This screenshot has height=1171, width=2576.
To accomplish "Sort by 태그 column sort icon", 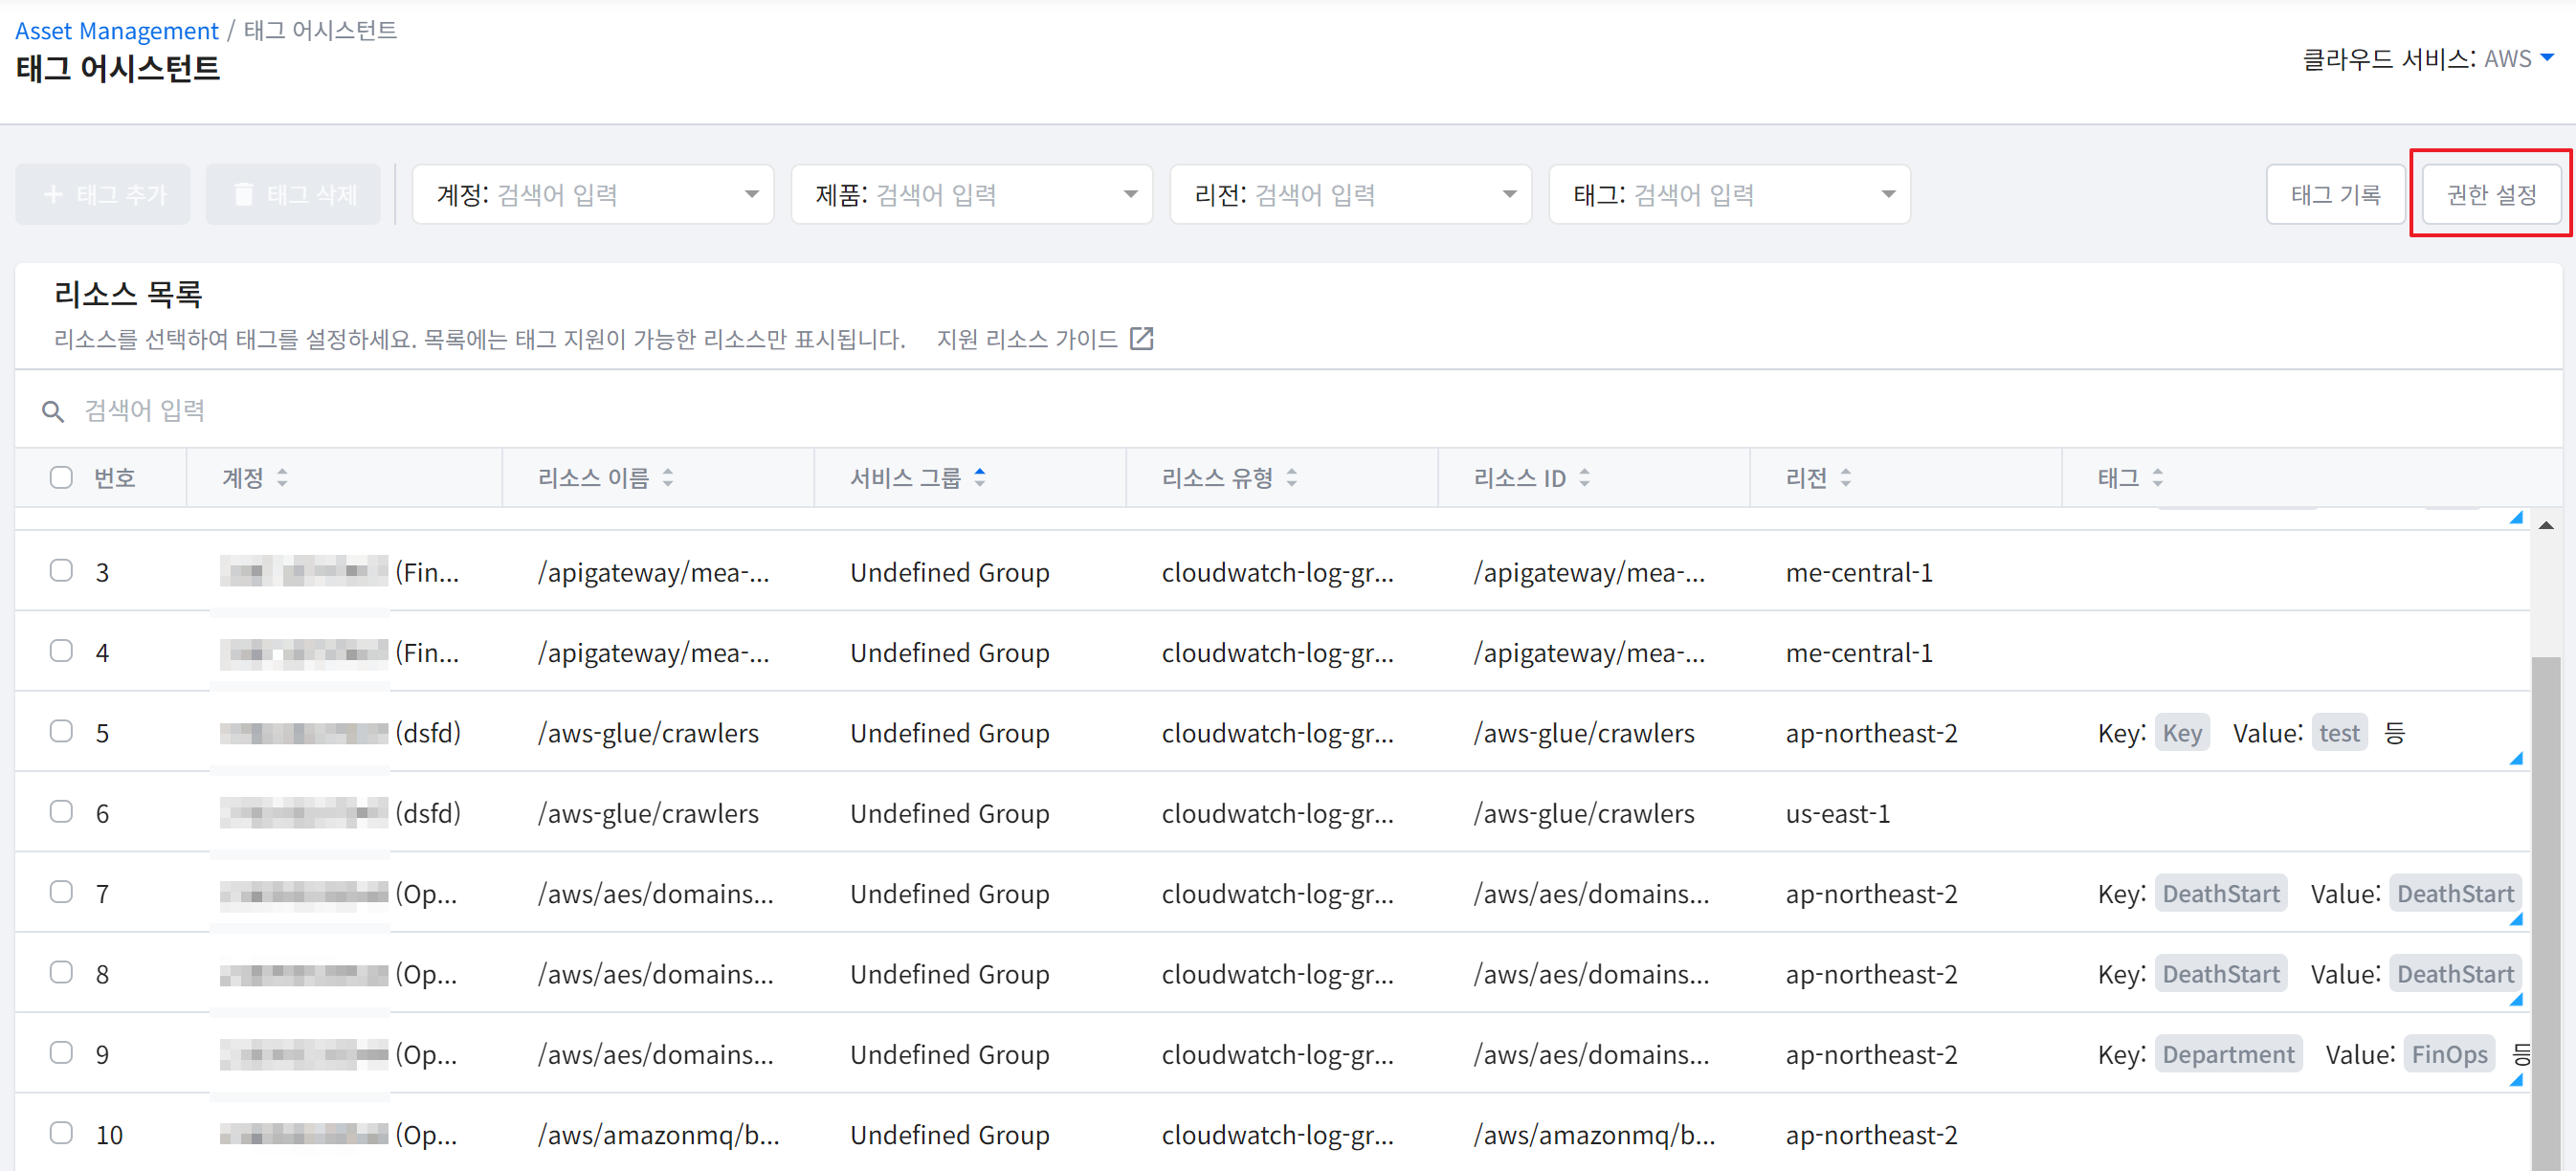I will point(2158,478).
